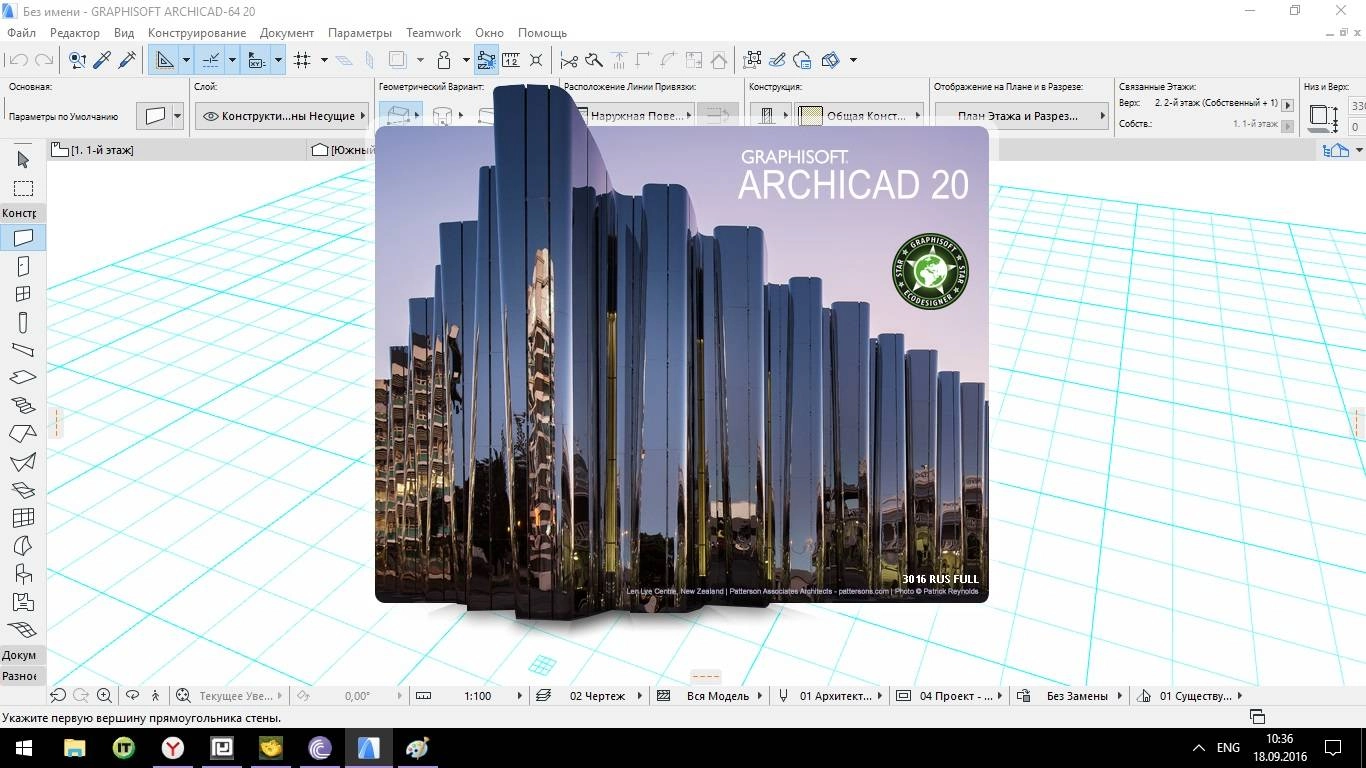Select the Beam tool

(23, 350)
